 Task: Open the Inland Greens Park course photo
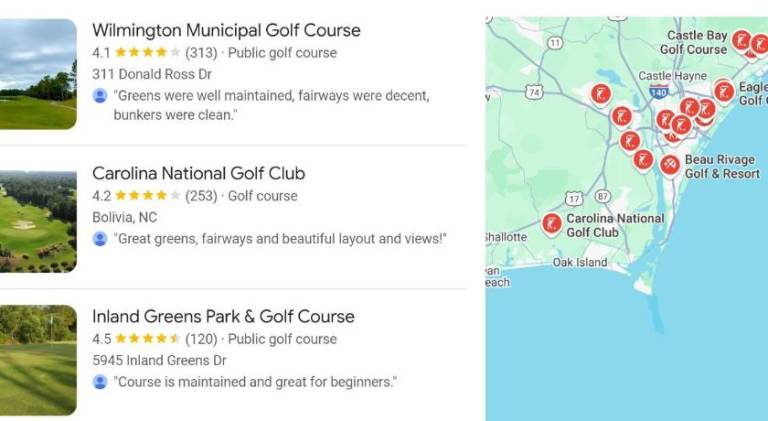pyautogui.click(x=38, y=360)
